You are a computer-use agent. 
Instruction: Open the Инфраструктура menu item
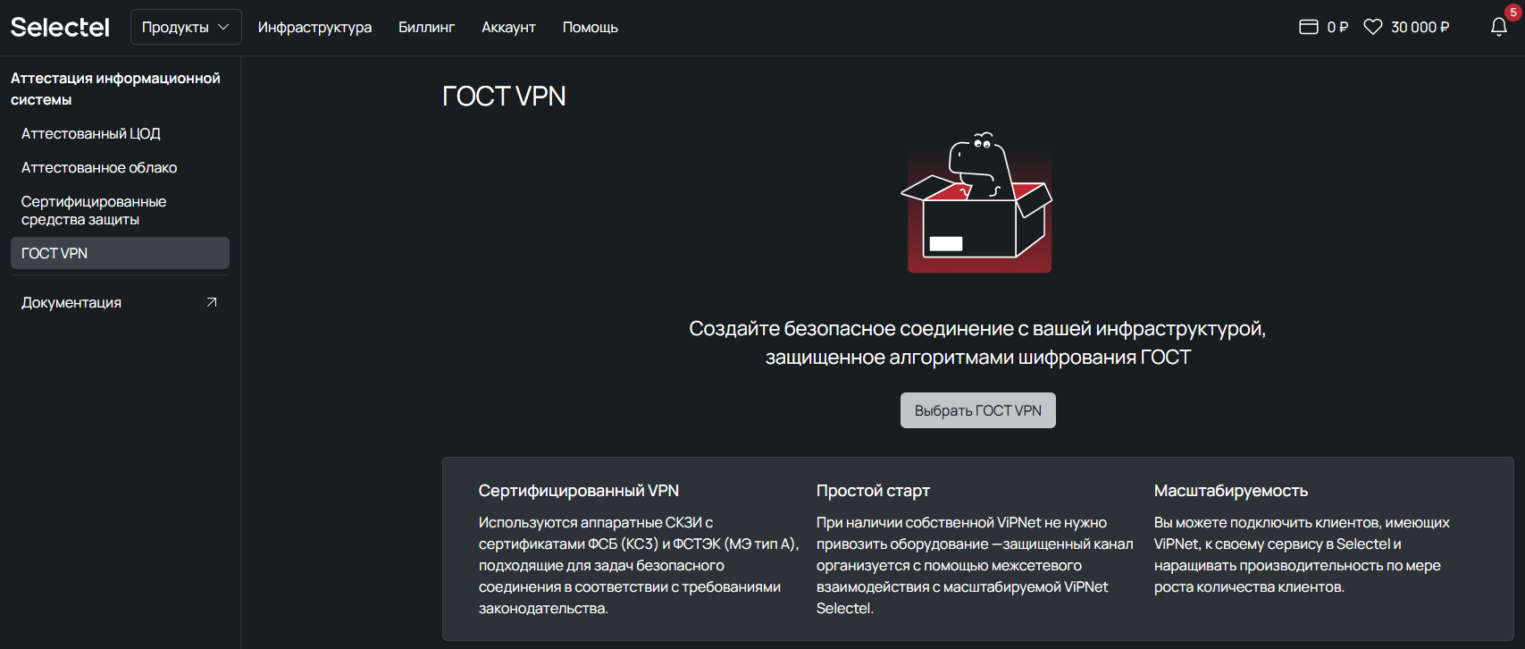pos(314,27)
